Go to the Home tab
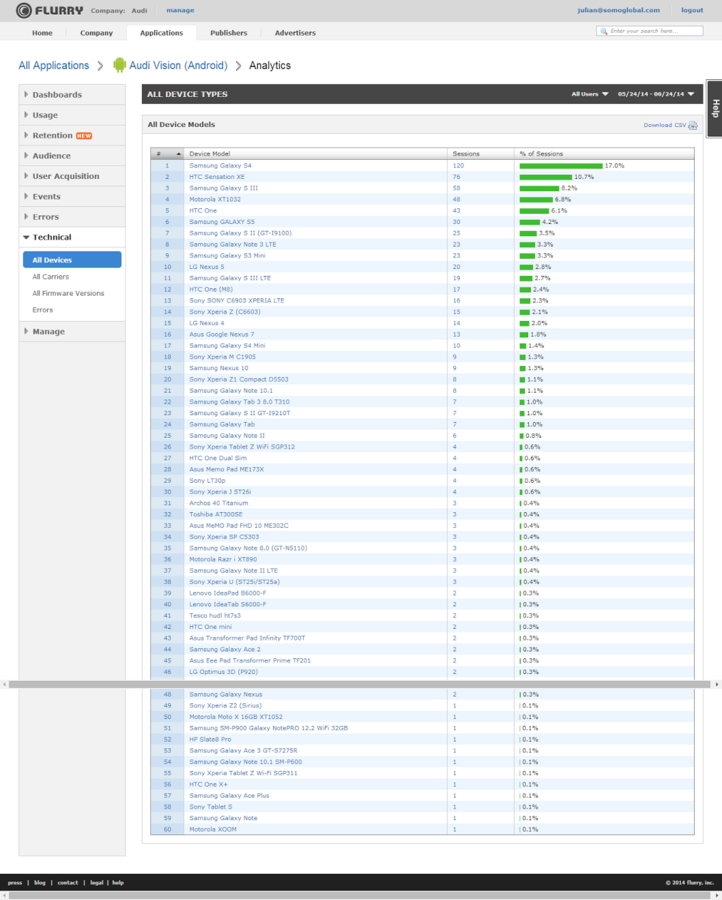Image resolution: width=722 pixels, height=900 pixels. [x=42, y=33]
